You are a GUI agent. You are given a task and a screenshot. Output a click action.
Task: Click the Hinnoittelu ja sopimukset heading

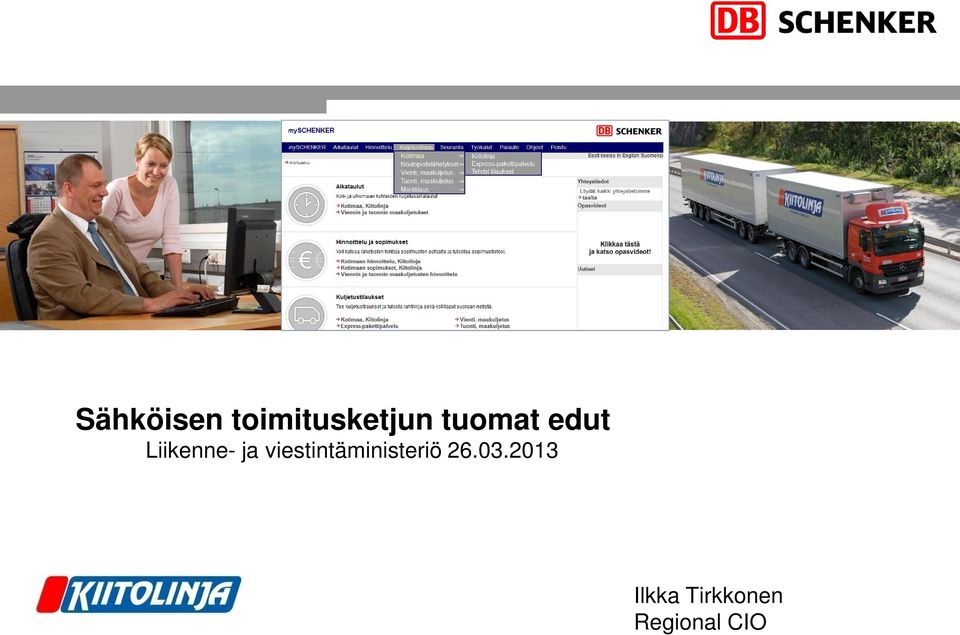[372, 242]
